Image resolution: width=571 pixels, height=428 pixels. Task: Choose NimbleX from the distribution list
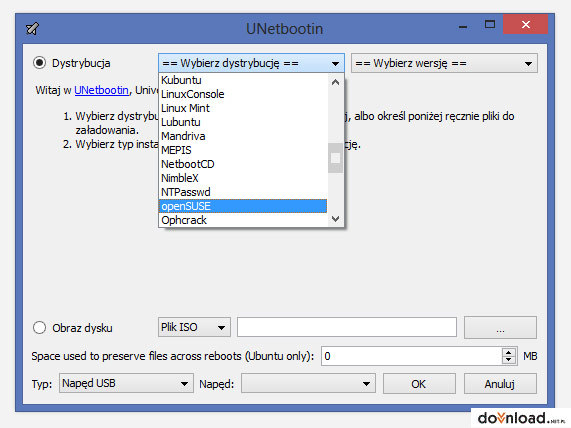click(243, 178)
